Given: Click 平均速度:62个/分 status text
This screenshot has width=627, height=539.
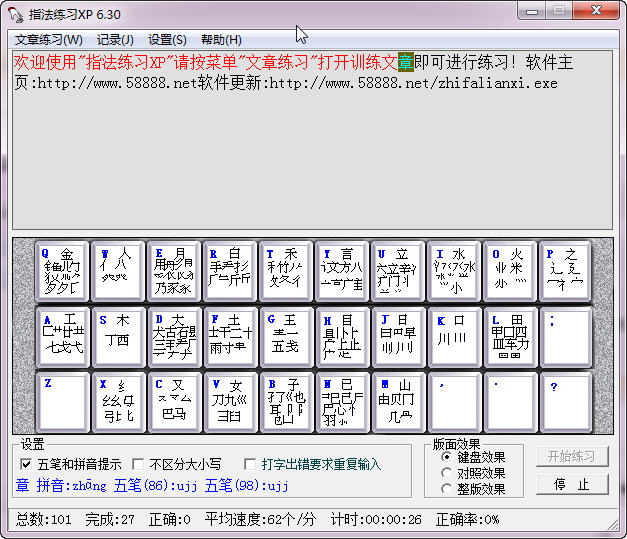Looking at the screenshot, I should (x=260, y=520).
